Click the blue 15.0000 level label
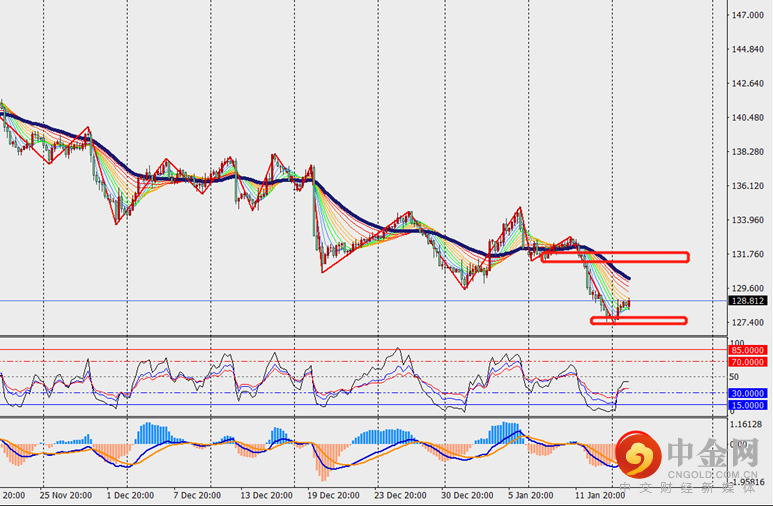Viewport: 773px width, 506px height. 748,405
